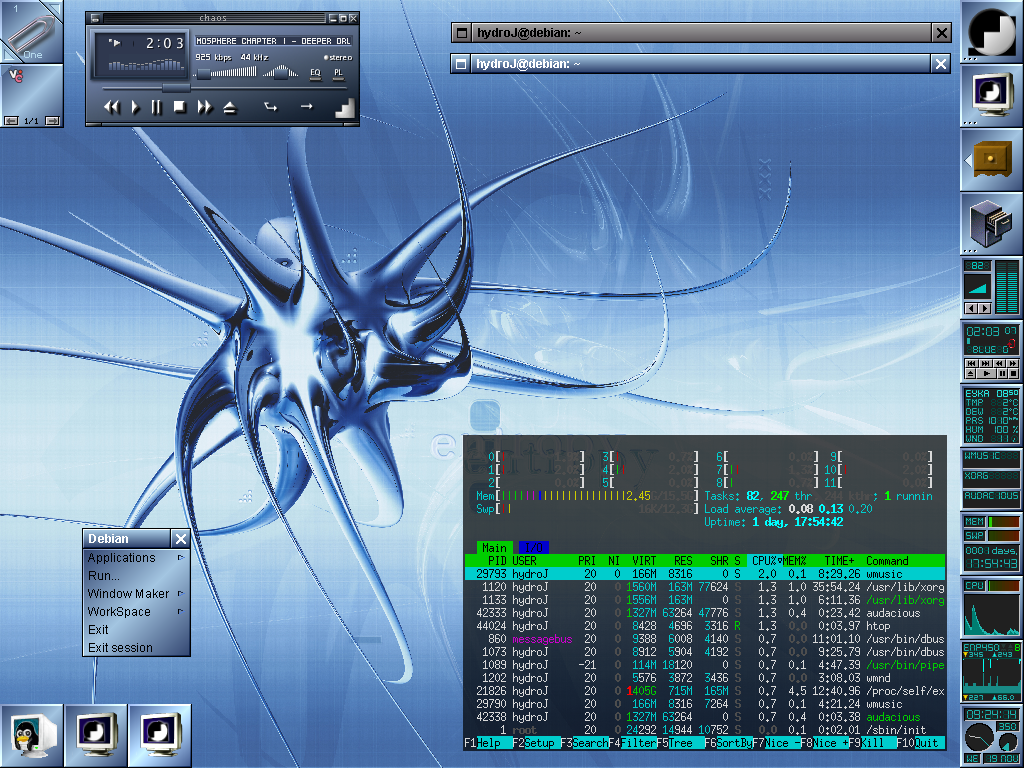1024x768 pixels.
Task: Toggle shuffle mode in the player
Action: [x=270, y=107]
